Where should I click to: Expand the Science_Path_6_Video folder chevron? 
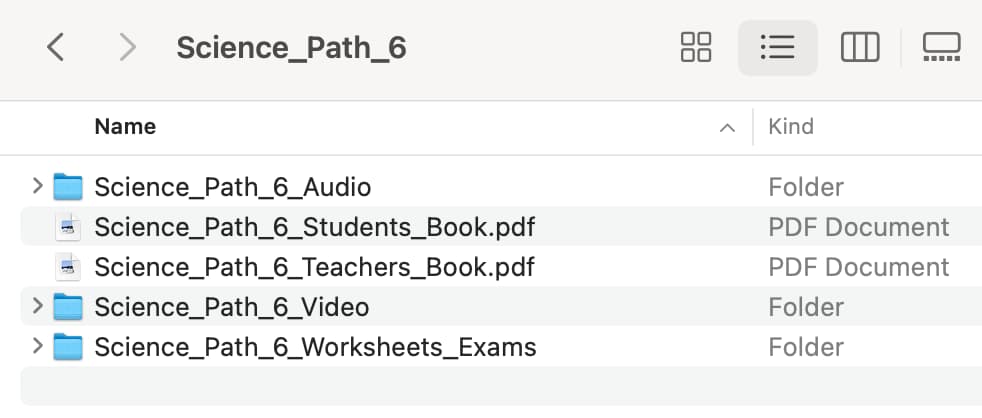coord(38,306)
